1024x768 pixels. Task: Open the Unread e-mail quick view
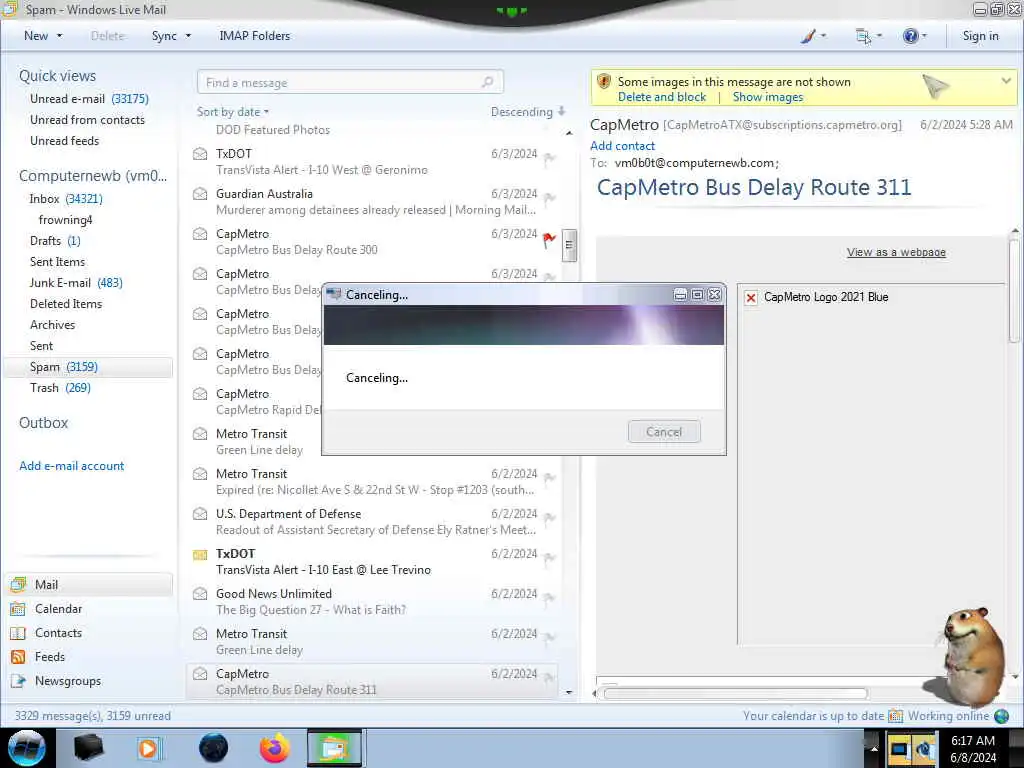89,99
